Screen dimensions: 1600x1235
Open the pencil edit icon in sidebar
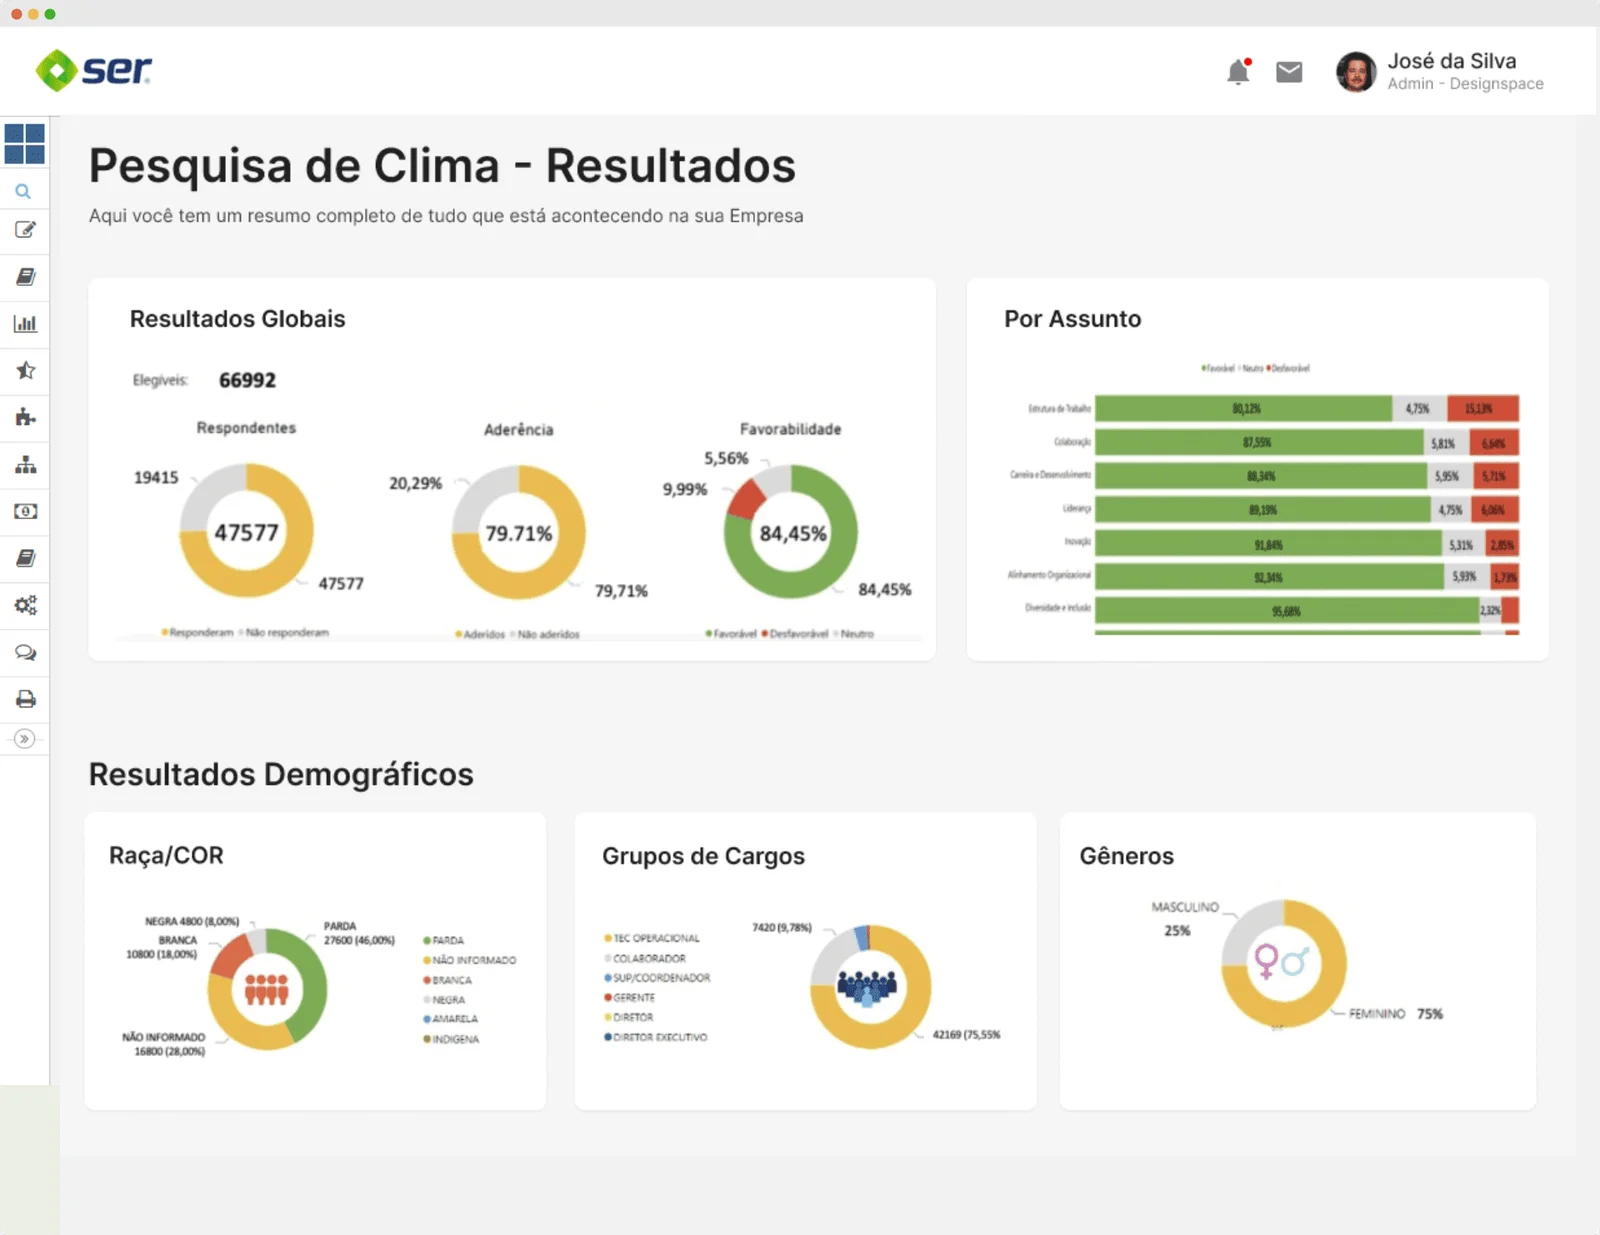[x=25, y=230]
